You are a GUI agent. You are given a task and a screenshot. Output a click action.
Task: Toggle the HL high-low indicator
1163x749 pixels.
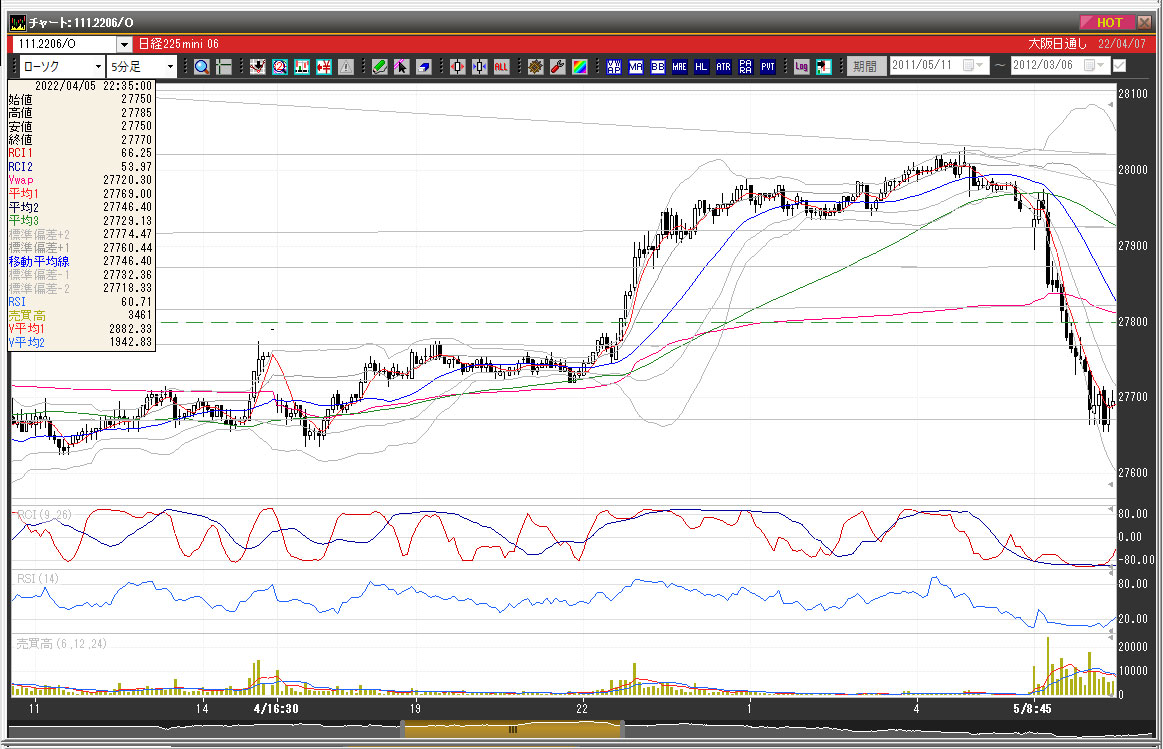(x=702, y=67)
